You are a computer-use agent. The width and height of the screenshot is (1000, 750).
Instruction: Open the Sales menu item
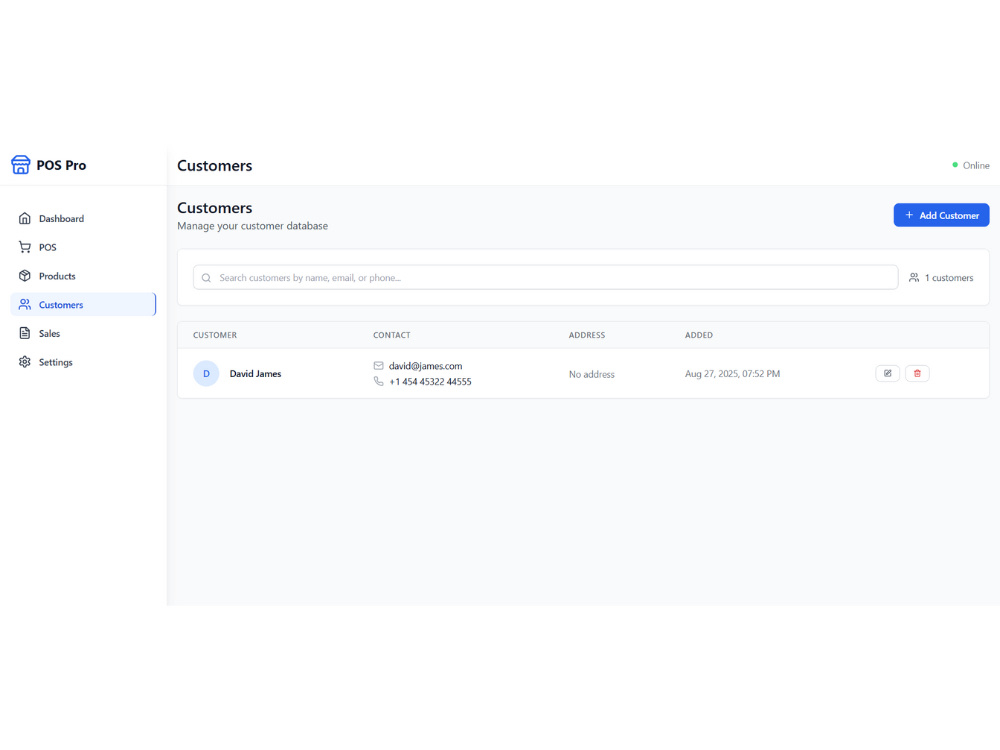(83, 333)
